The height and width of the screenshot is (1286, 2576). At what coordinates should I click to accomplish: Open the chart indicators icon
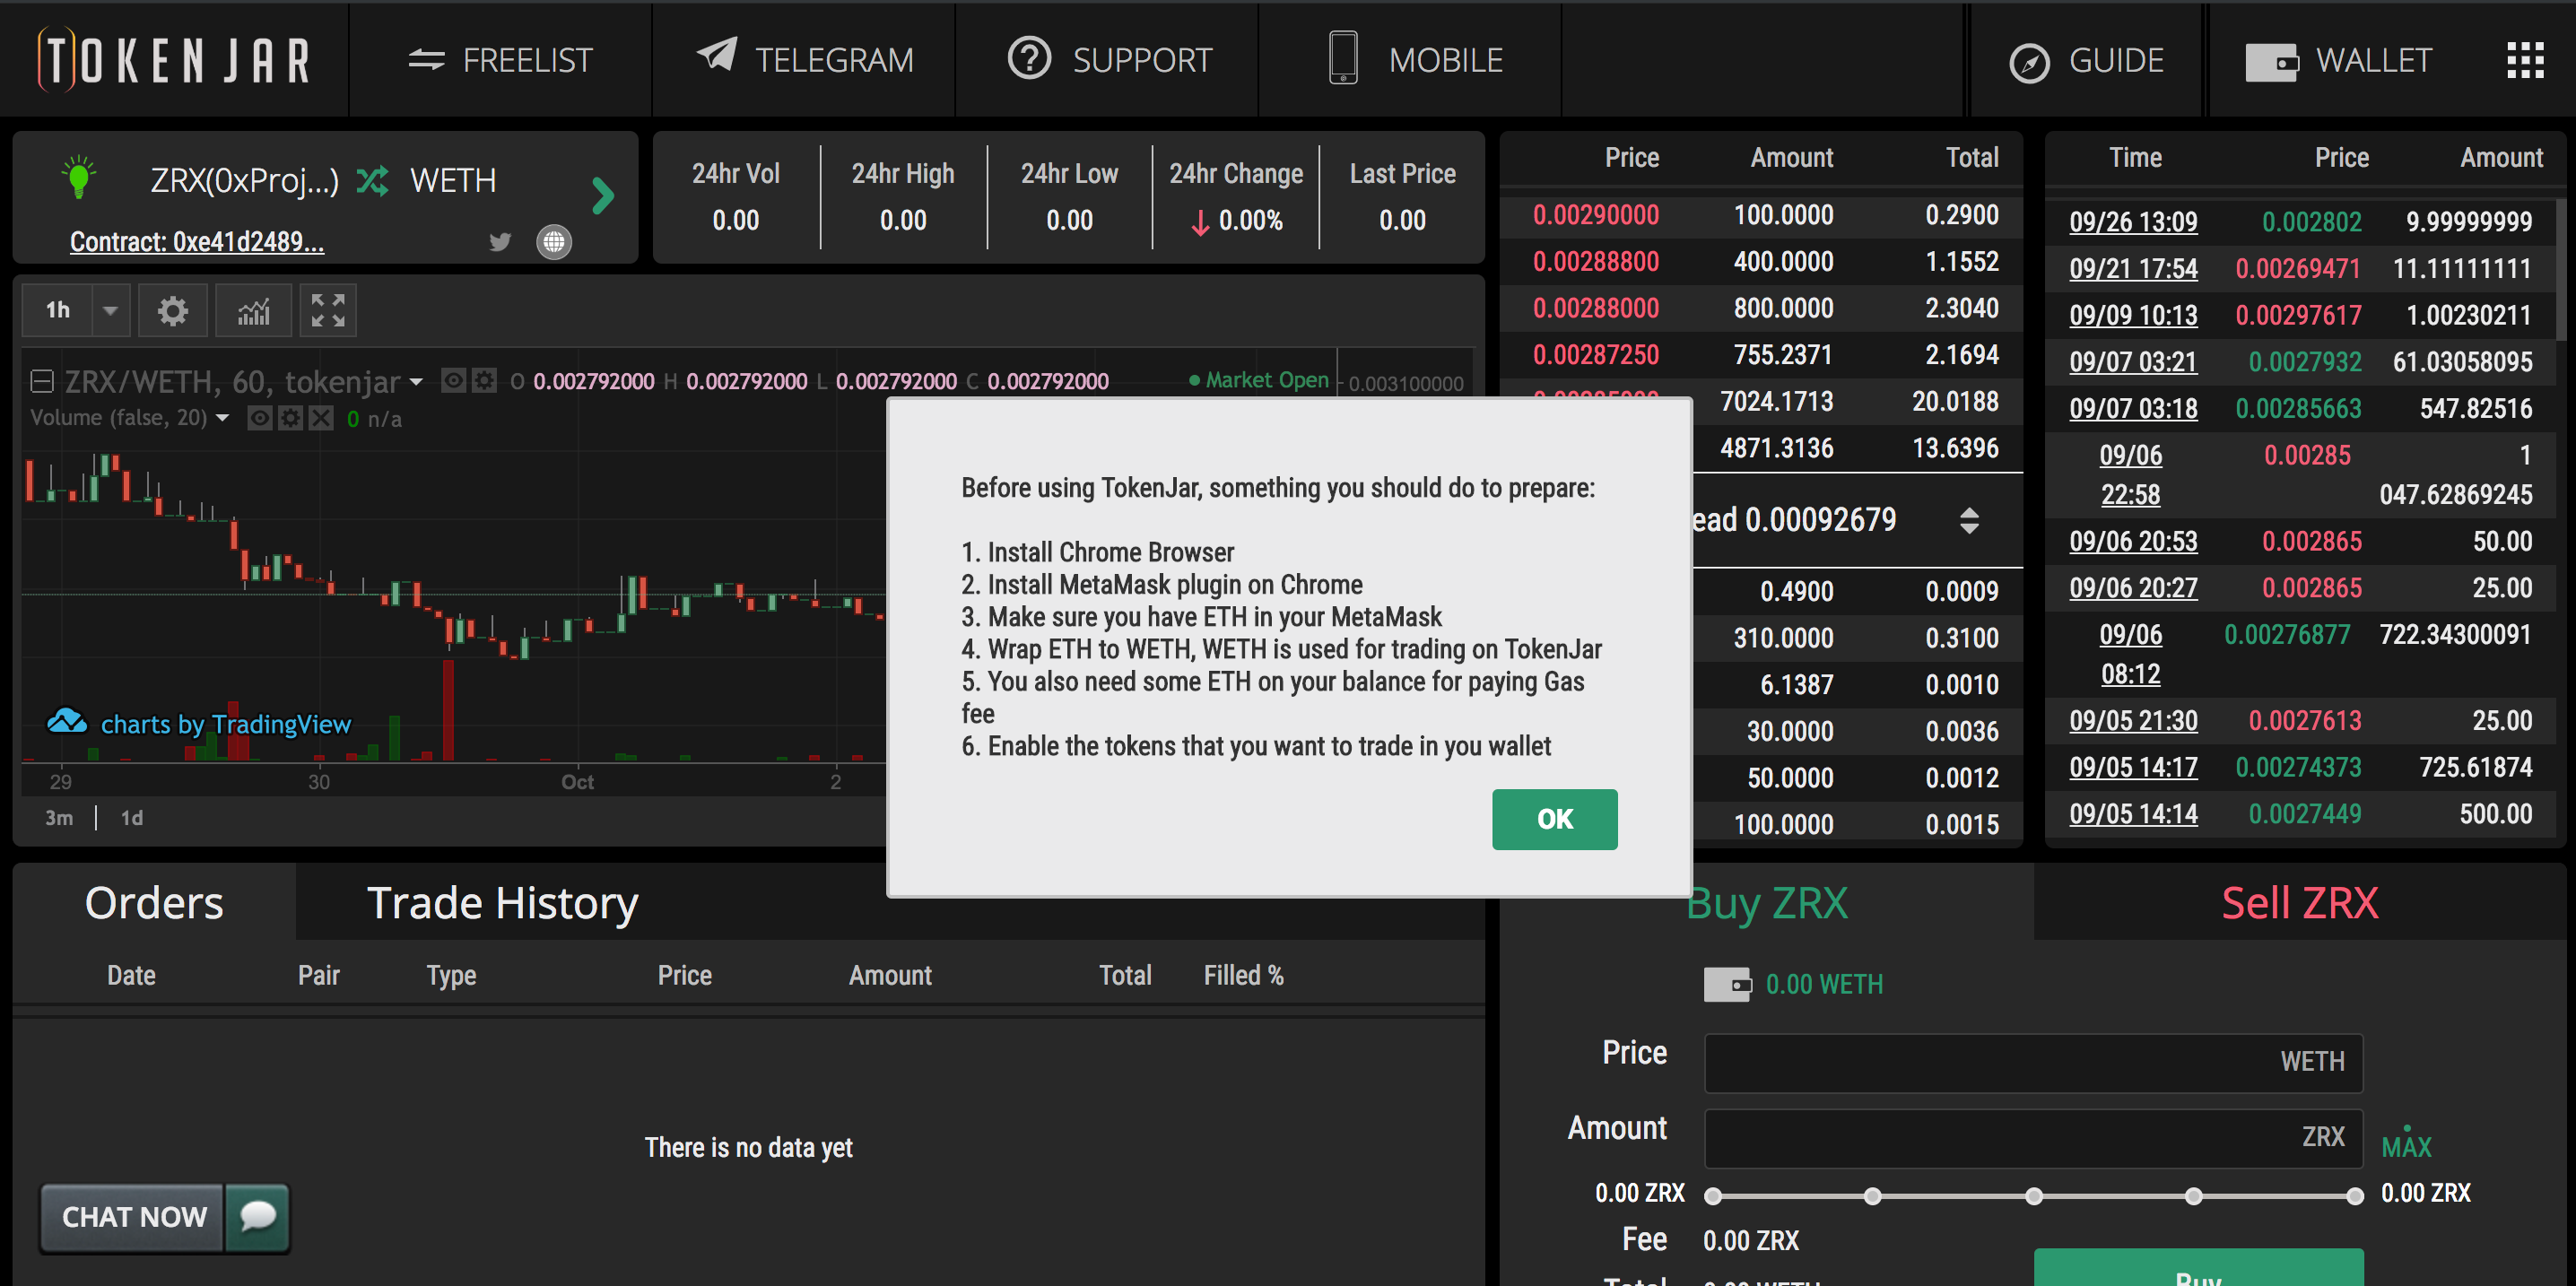pos(254,310)
